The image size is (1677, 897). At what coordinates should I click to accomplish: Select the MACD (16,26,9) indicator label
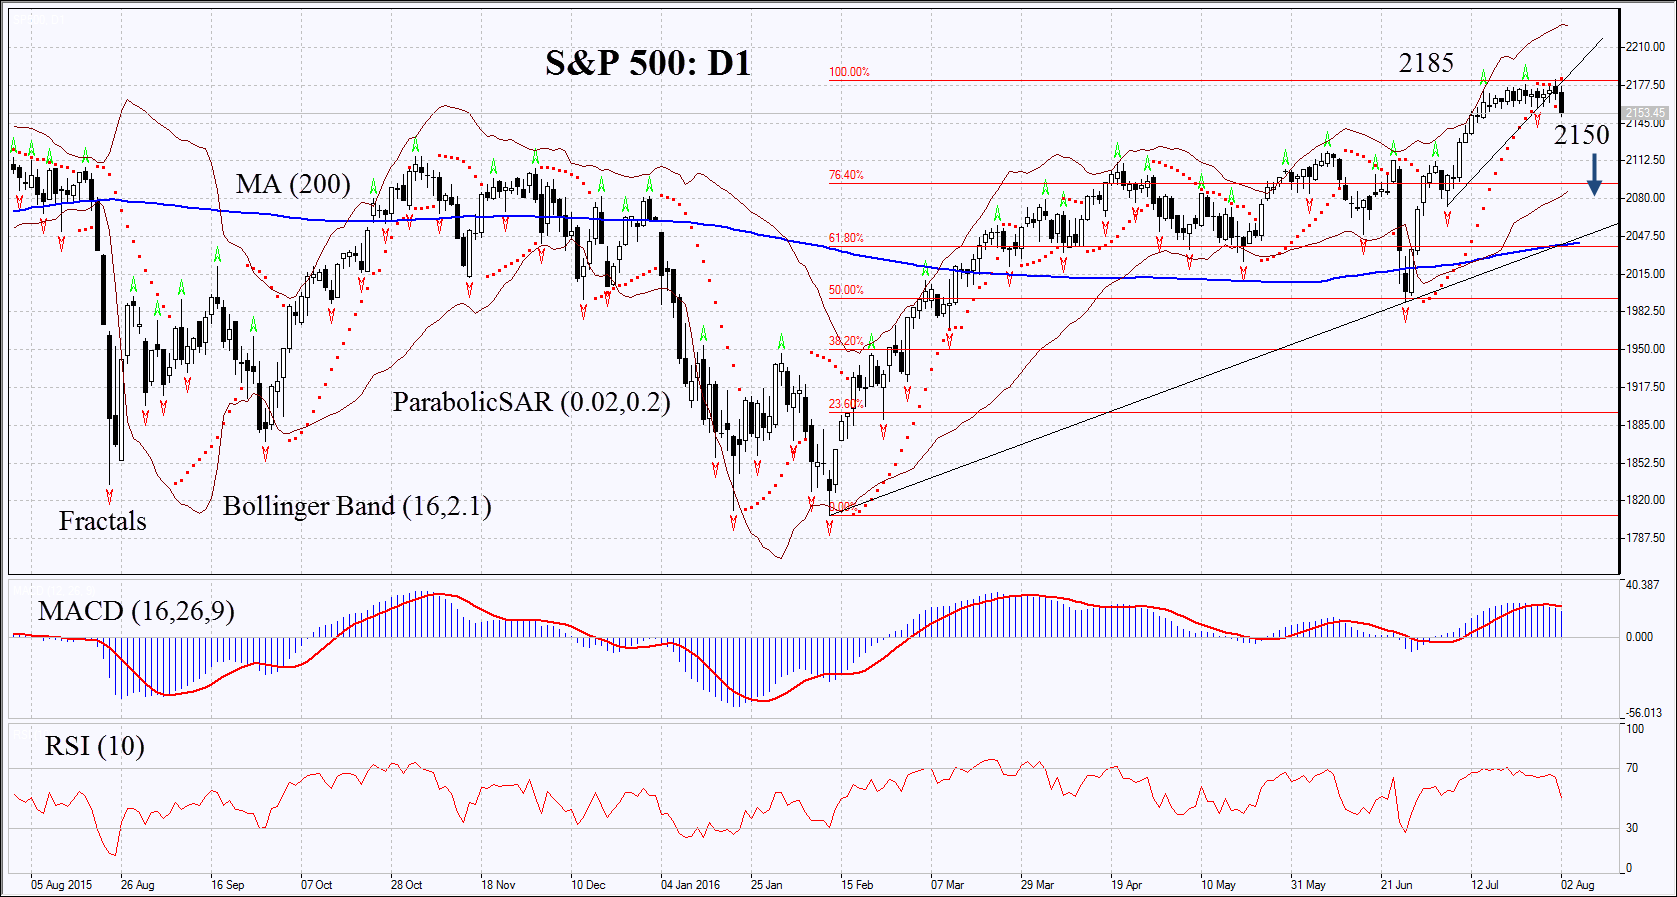click(136, 611)
